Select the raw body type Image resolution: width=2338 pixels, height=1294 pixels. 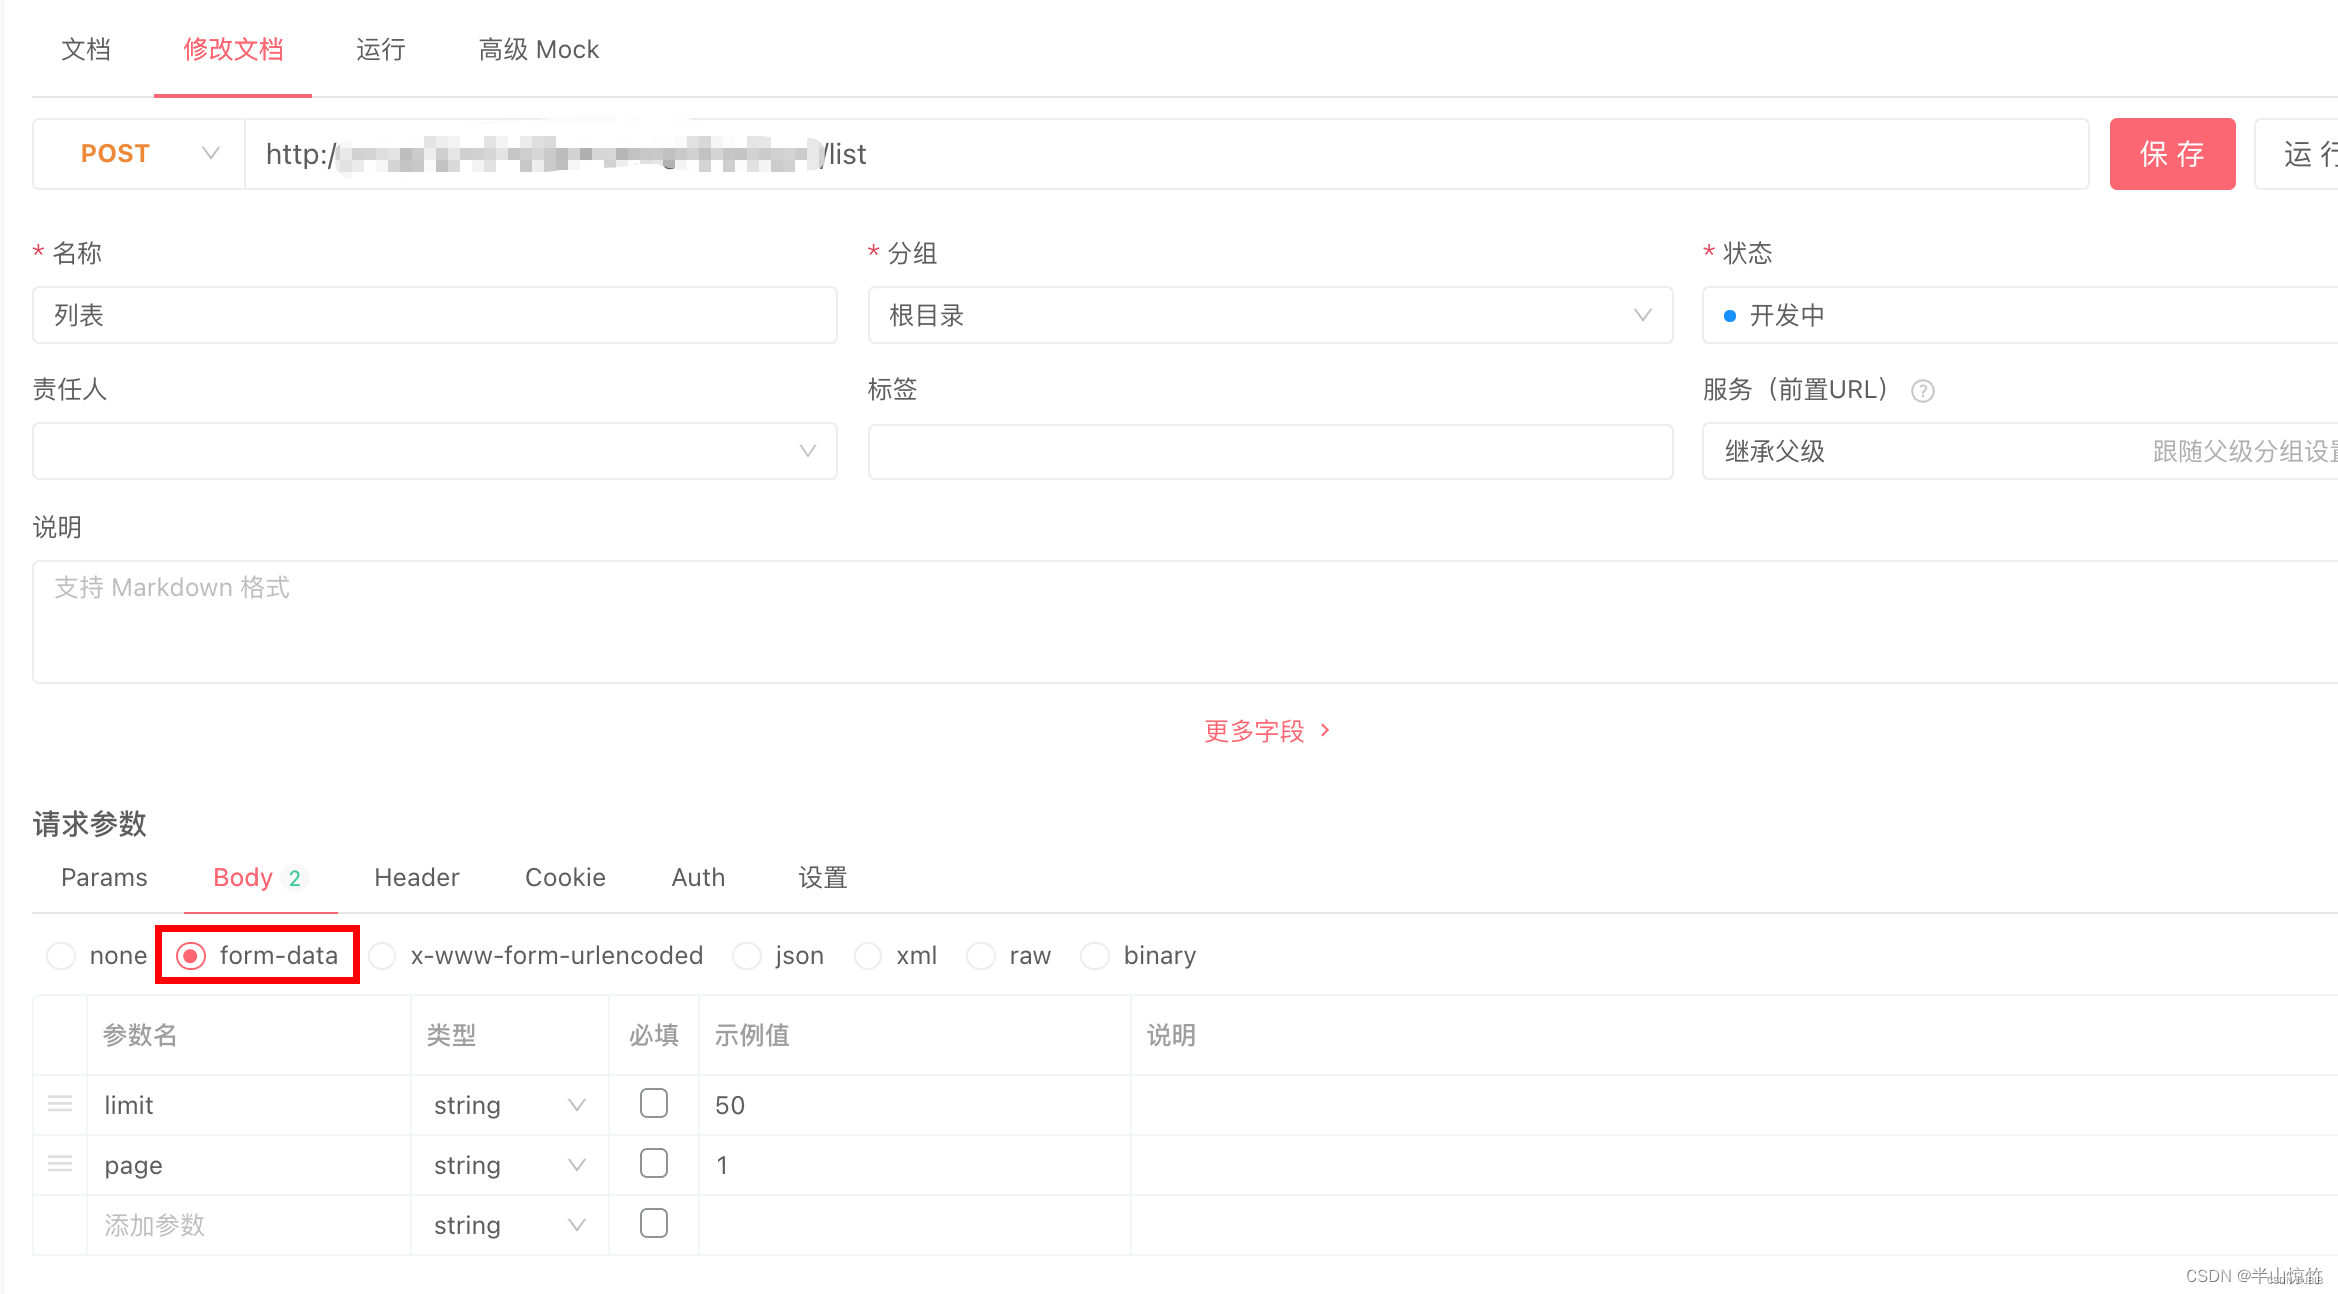point(981,955)
